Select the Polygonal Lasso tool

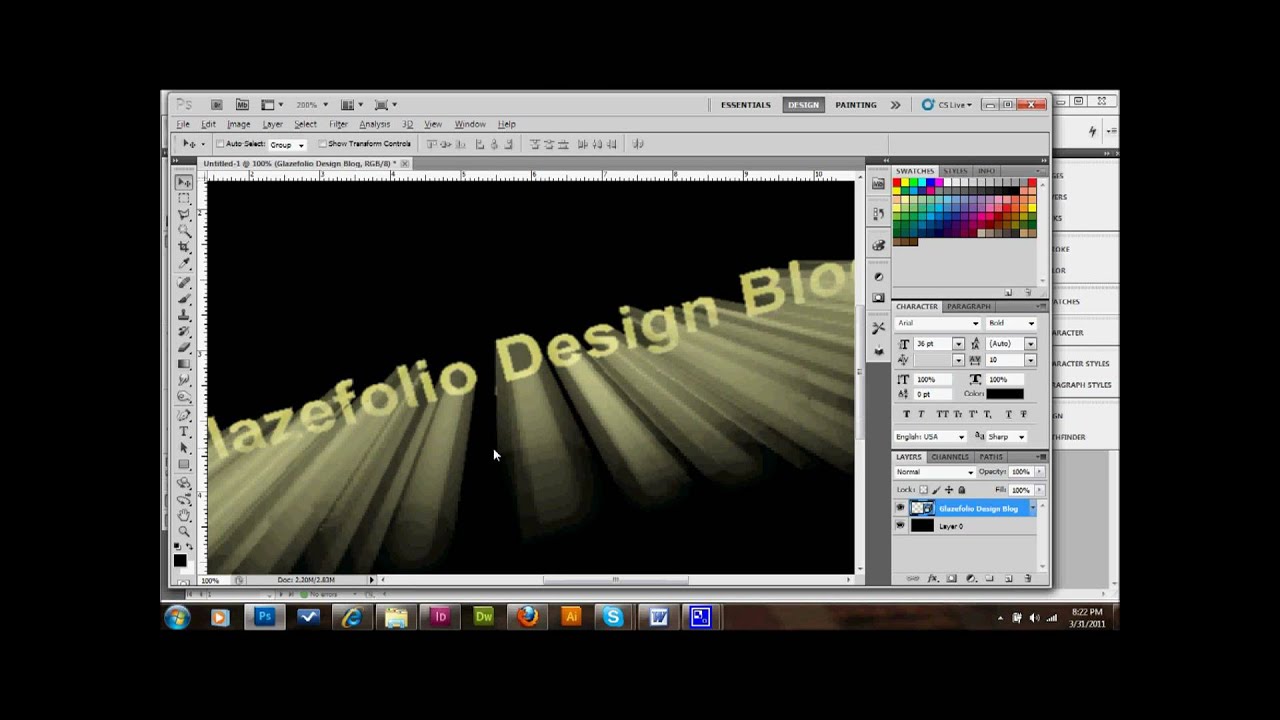pos(184,215)
